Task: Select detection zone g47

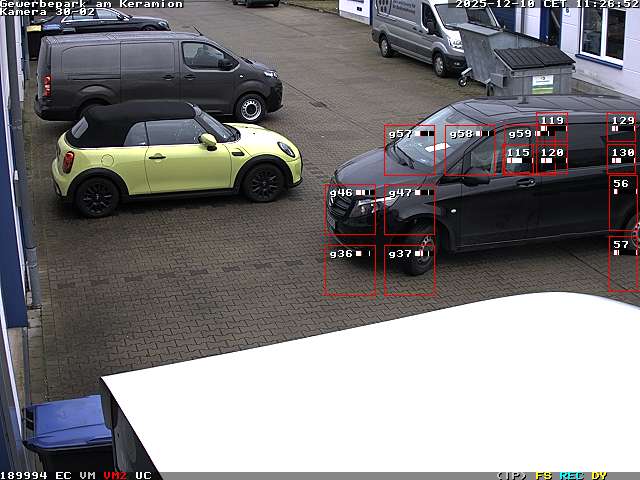Action: pos(410,209)
